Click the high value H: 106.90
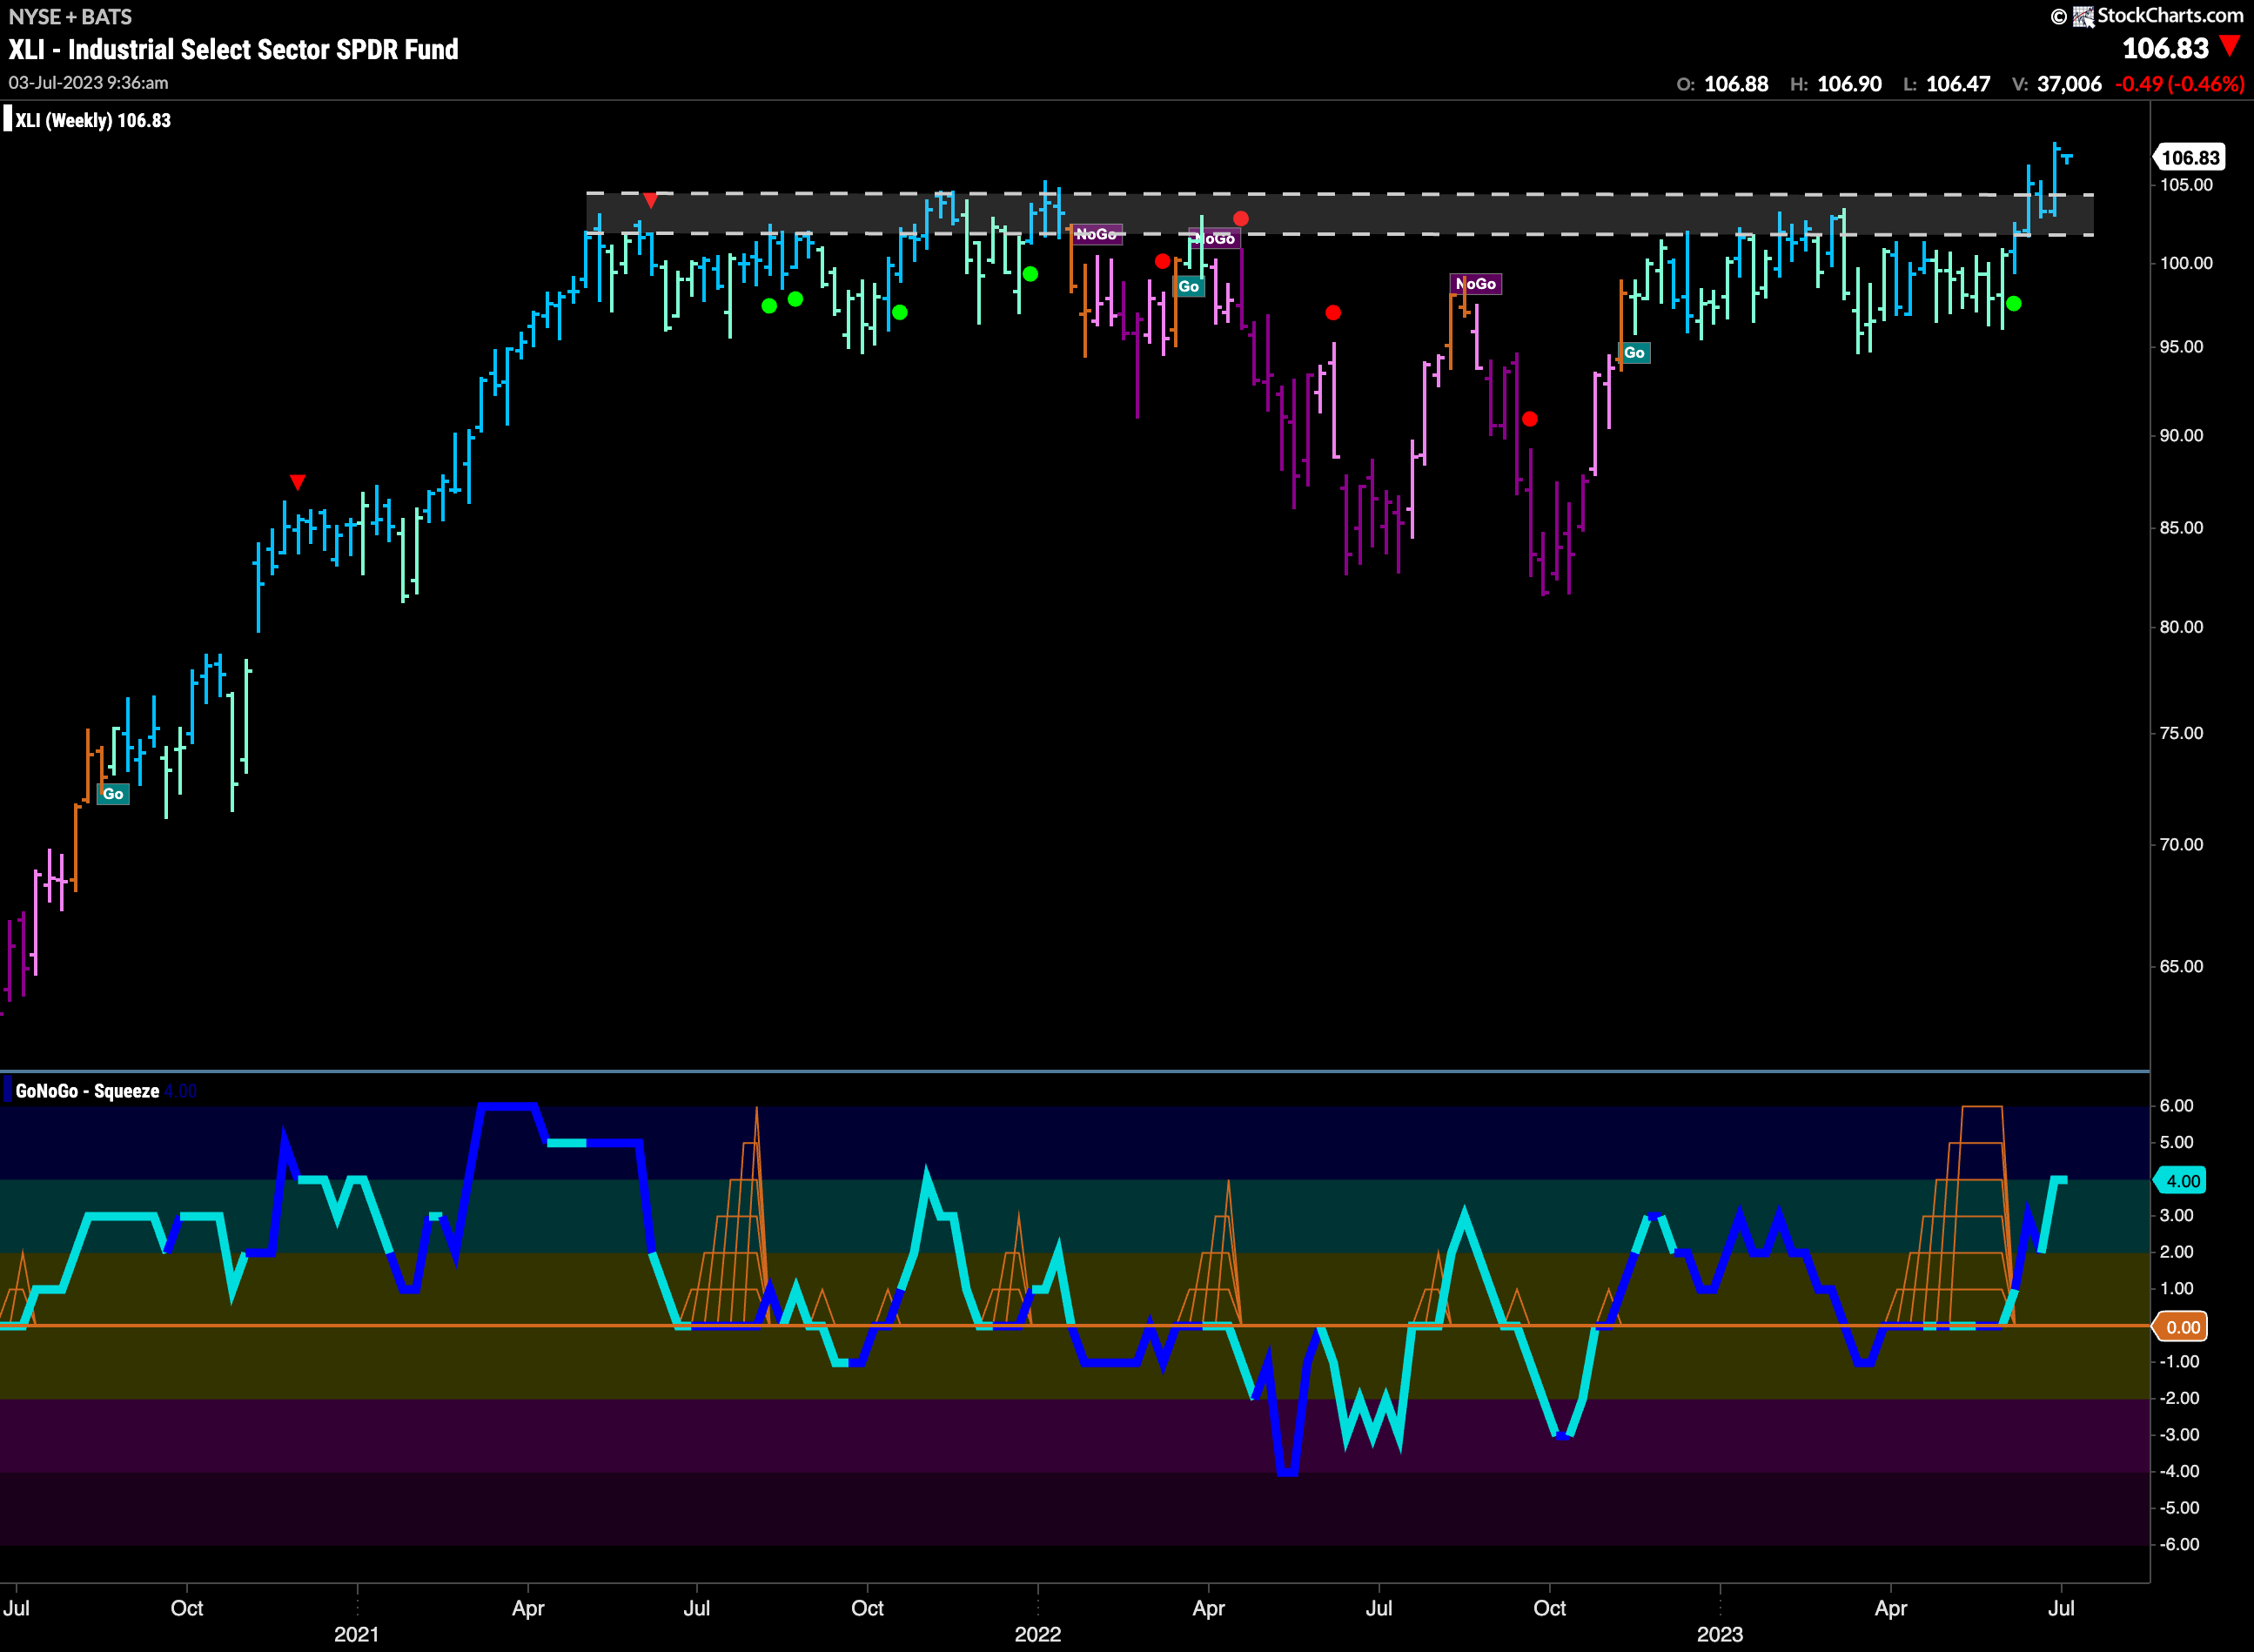Screen dimensions: 2254x1652 click(1835, 84)
